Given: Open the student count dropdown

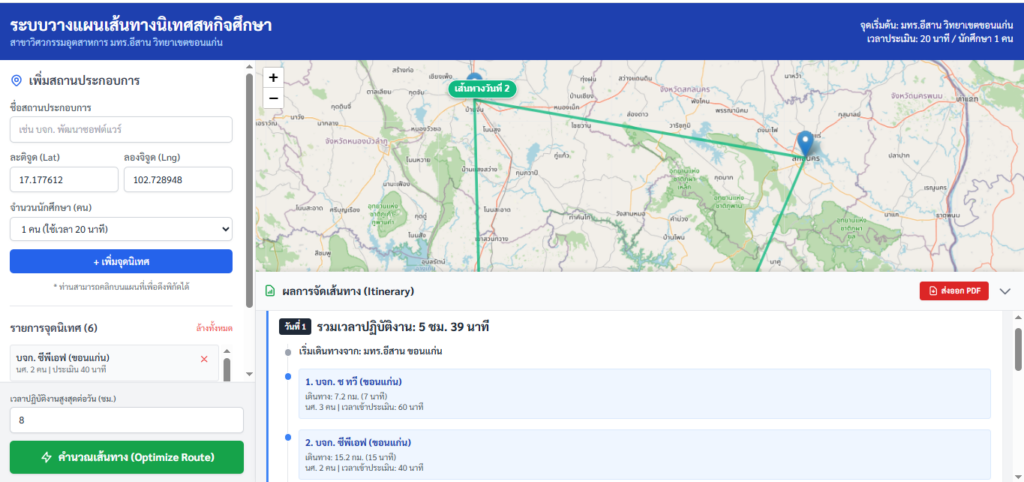Looking at the screenshot, I should (x=121, y=230).
